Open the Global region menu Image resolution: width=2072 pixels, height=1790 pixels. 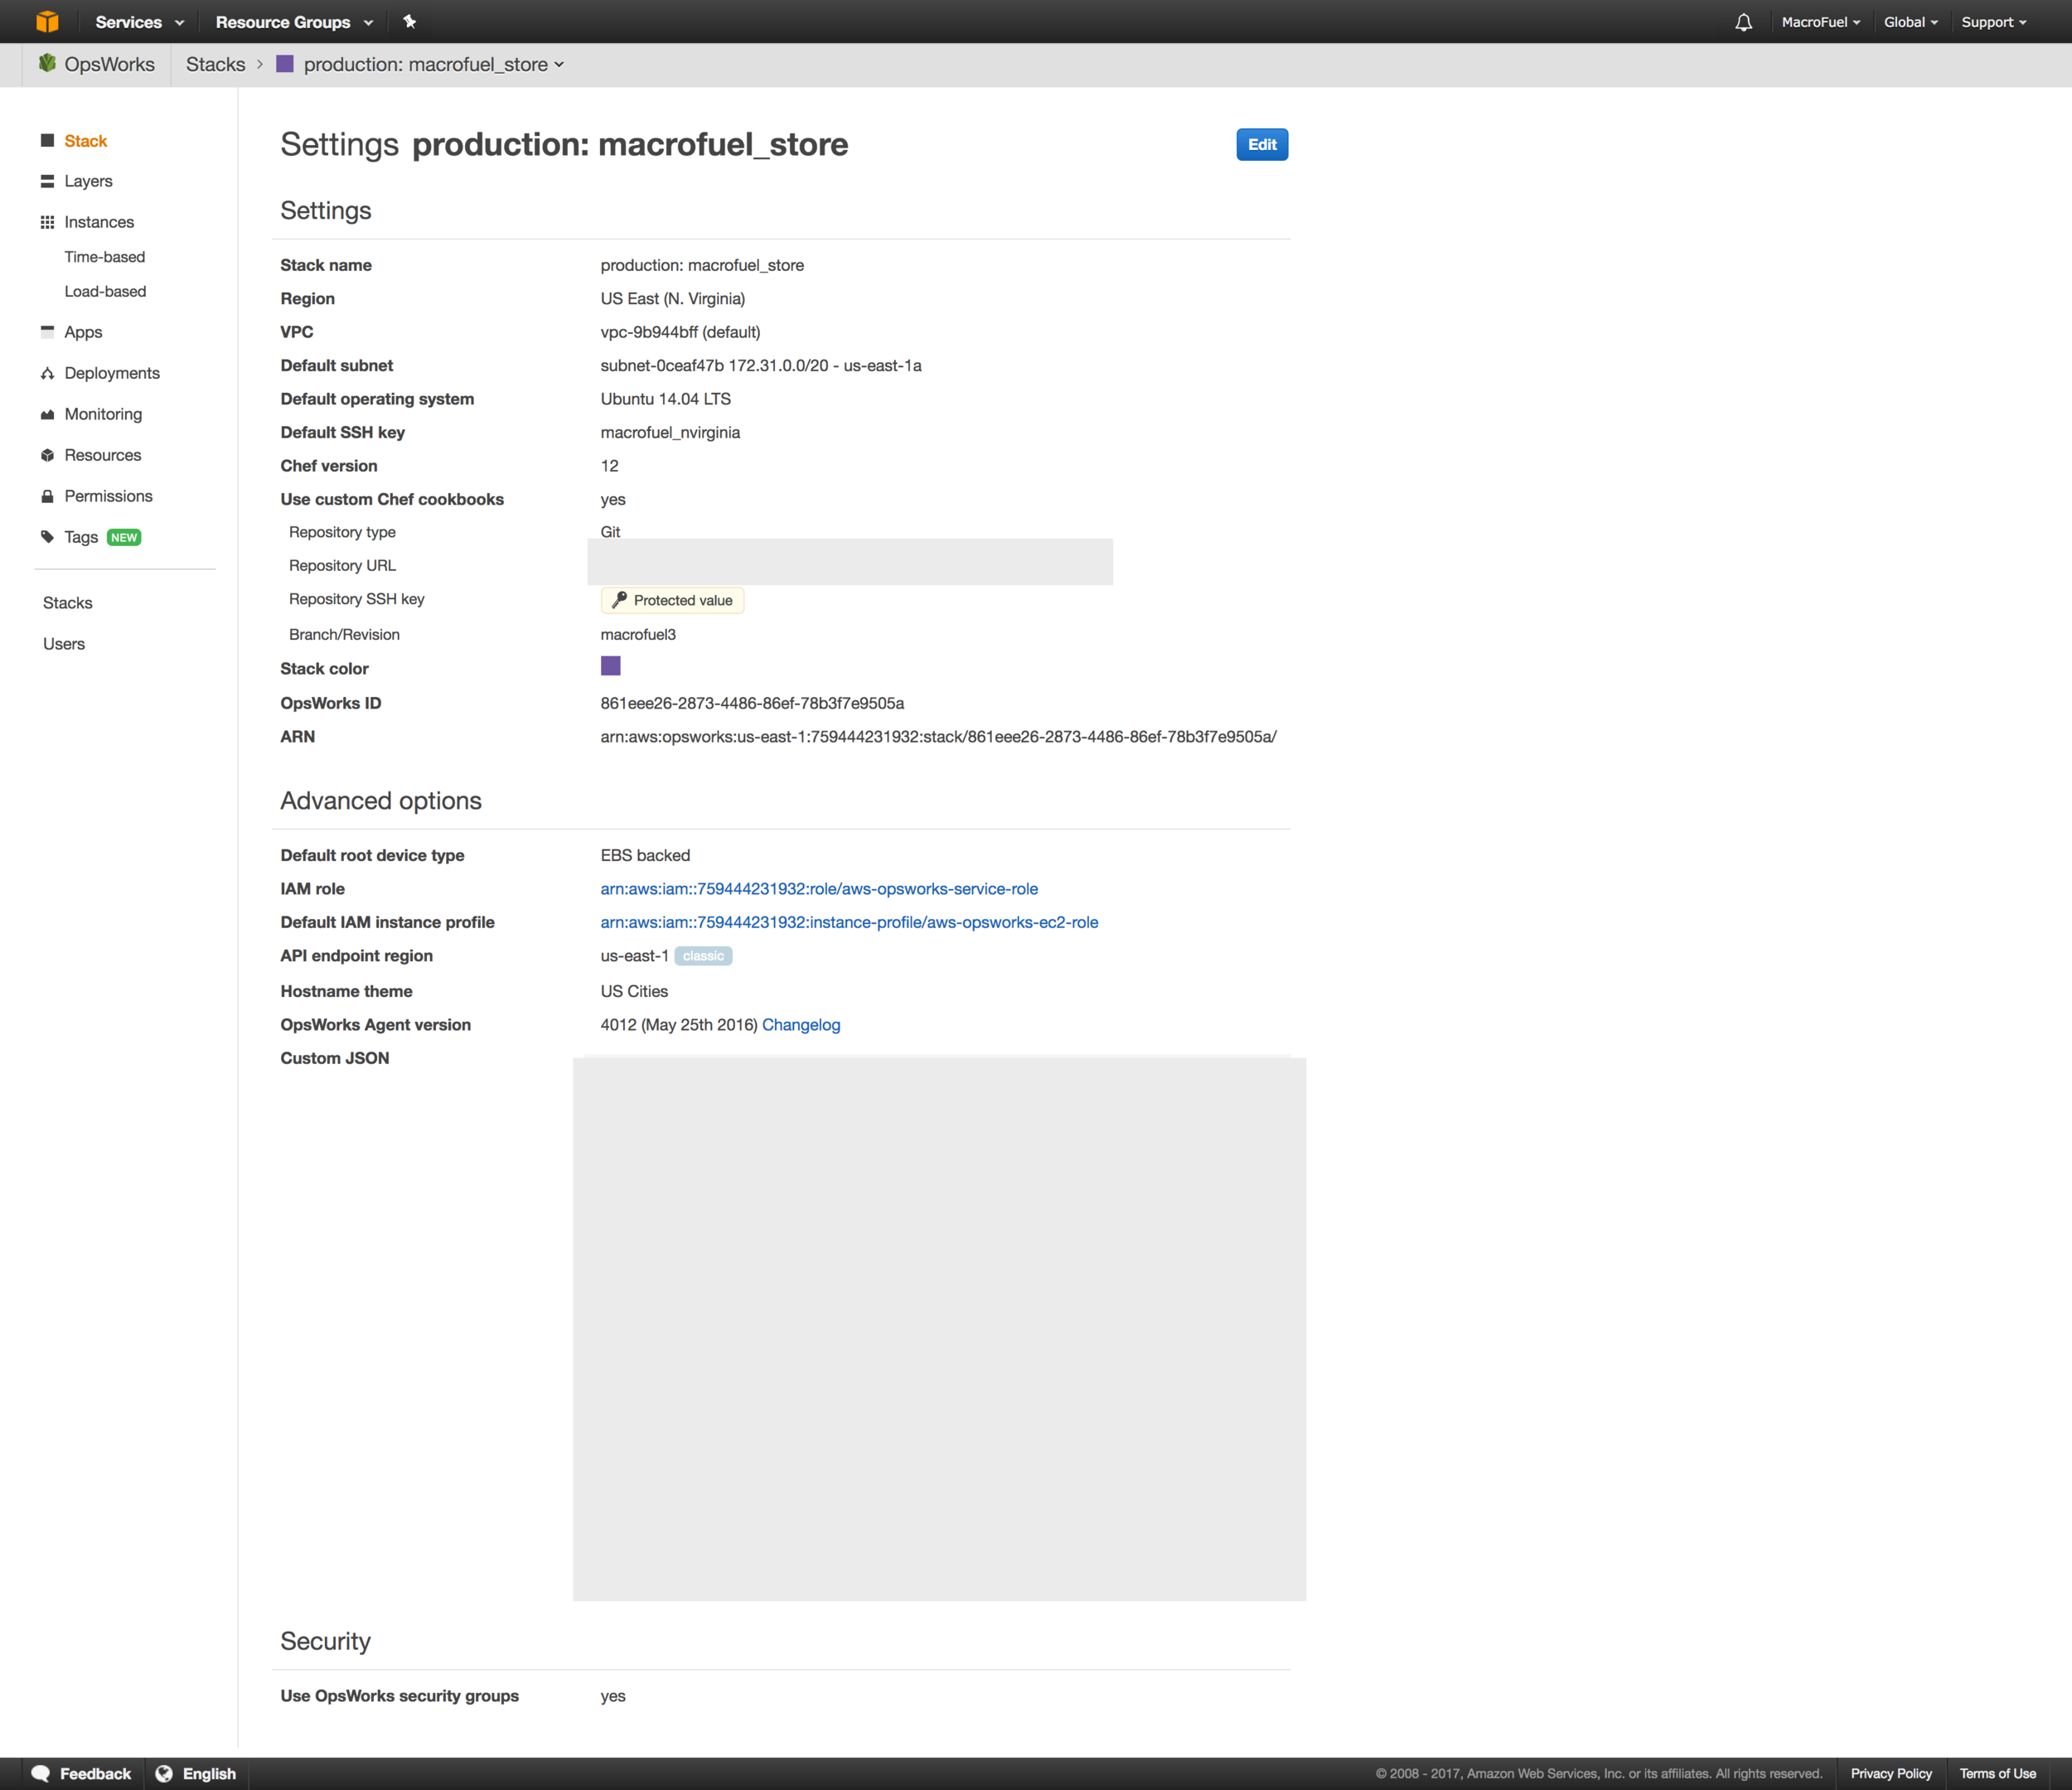pos(1908,22)
